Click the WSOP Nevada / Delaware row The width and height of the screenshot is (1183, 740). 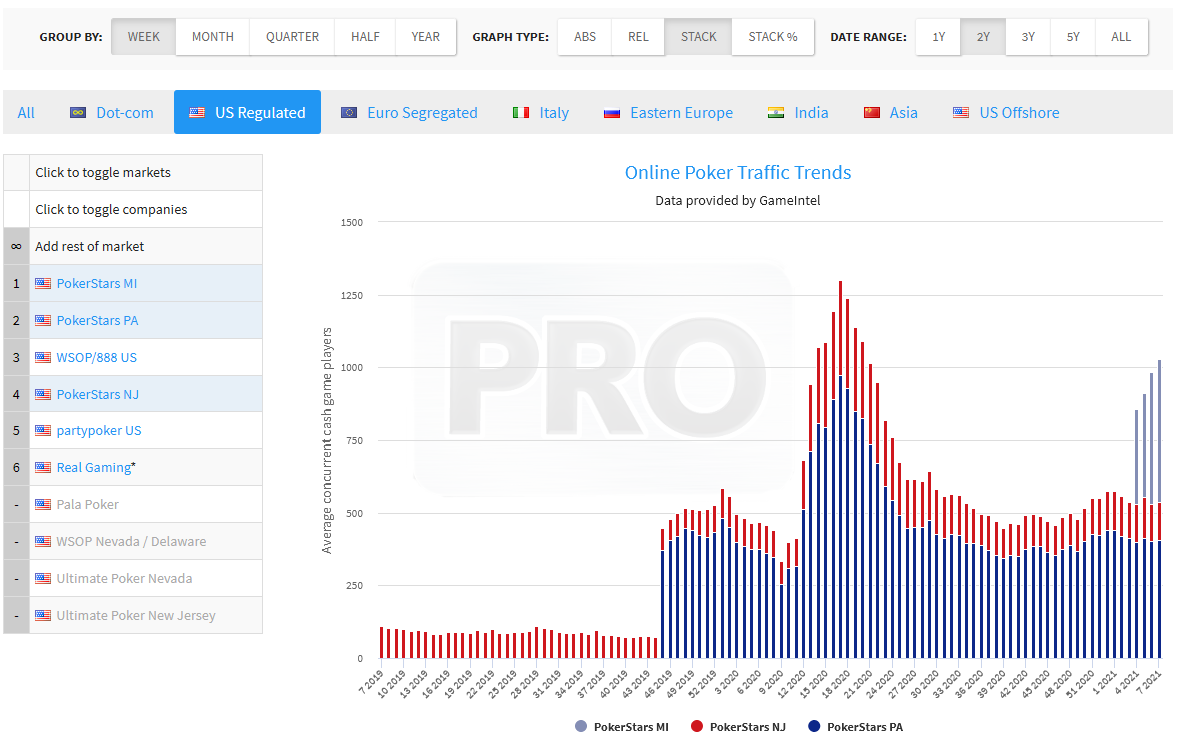(x=133, y=542)
